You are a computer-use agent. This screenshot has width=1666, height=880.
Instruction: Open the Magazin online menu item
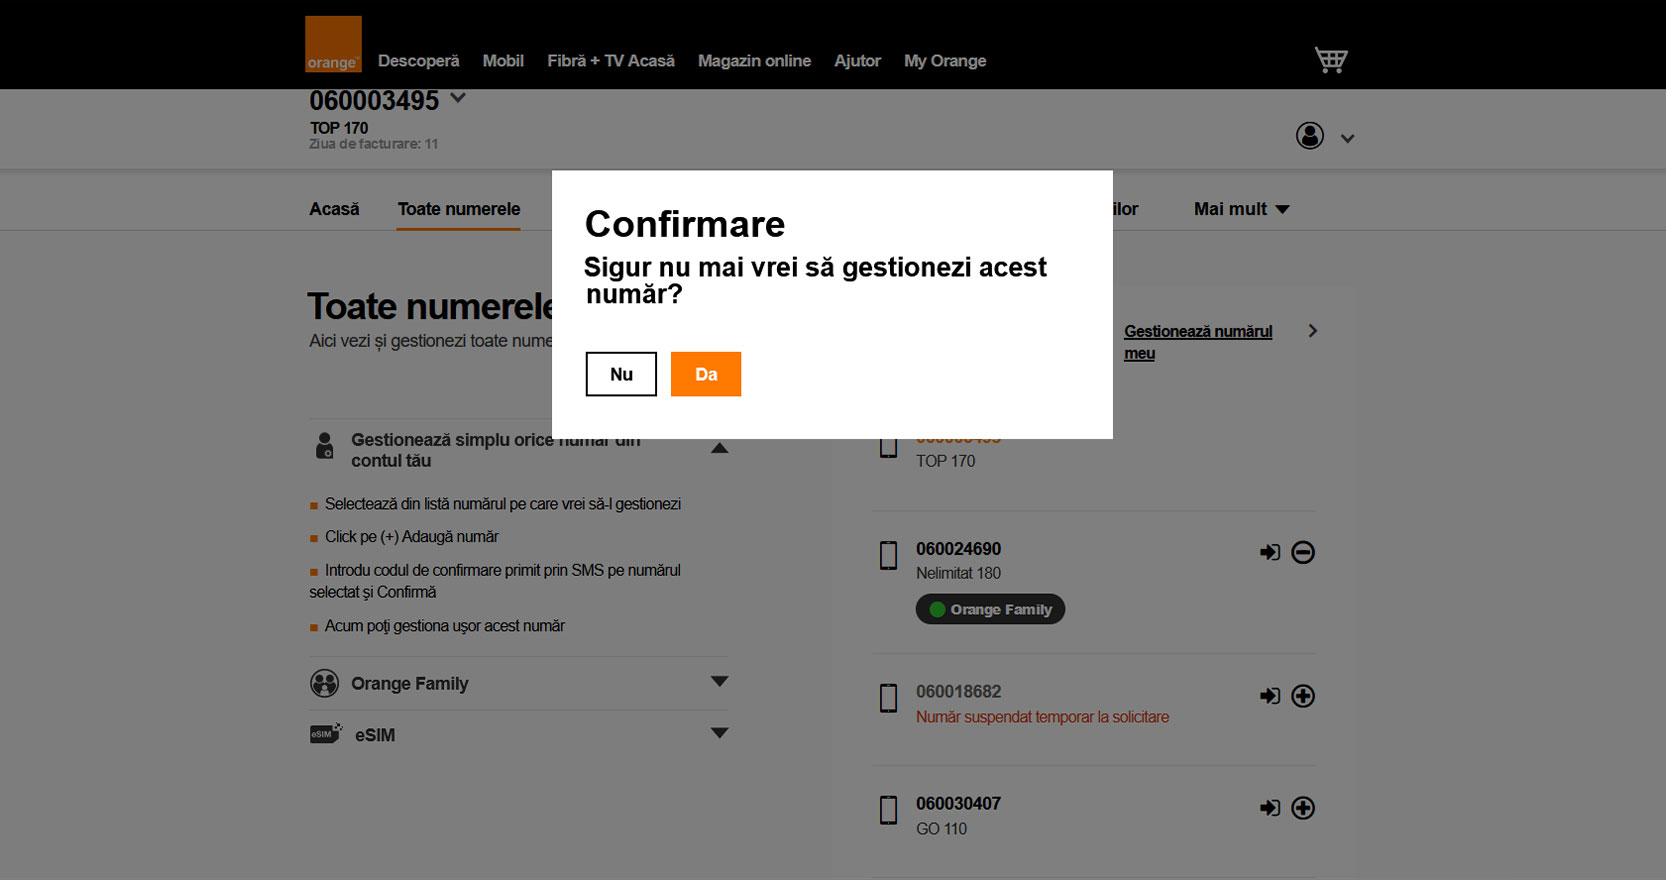click(754, 61)
